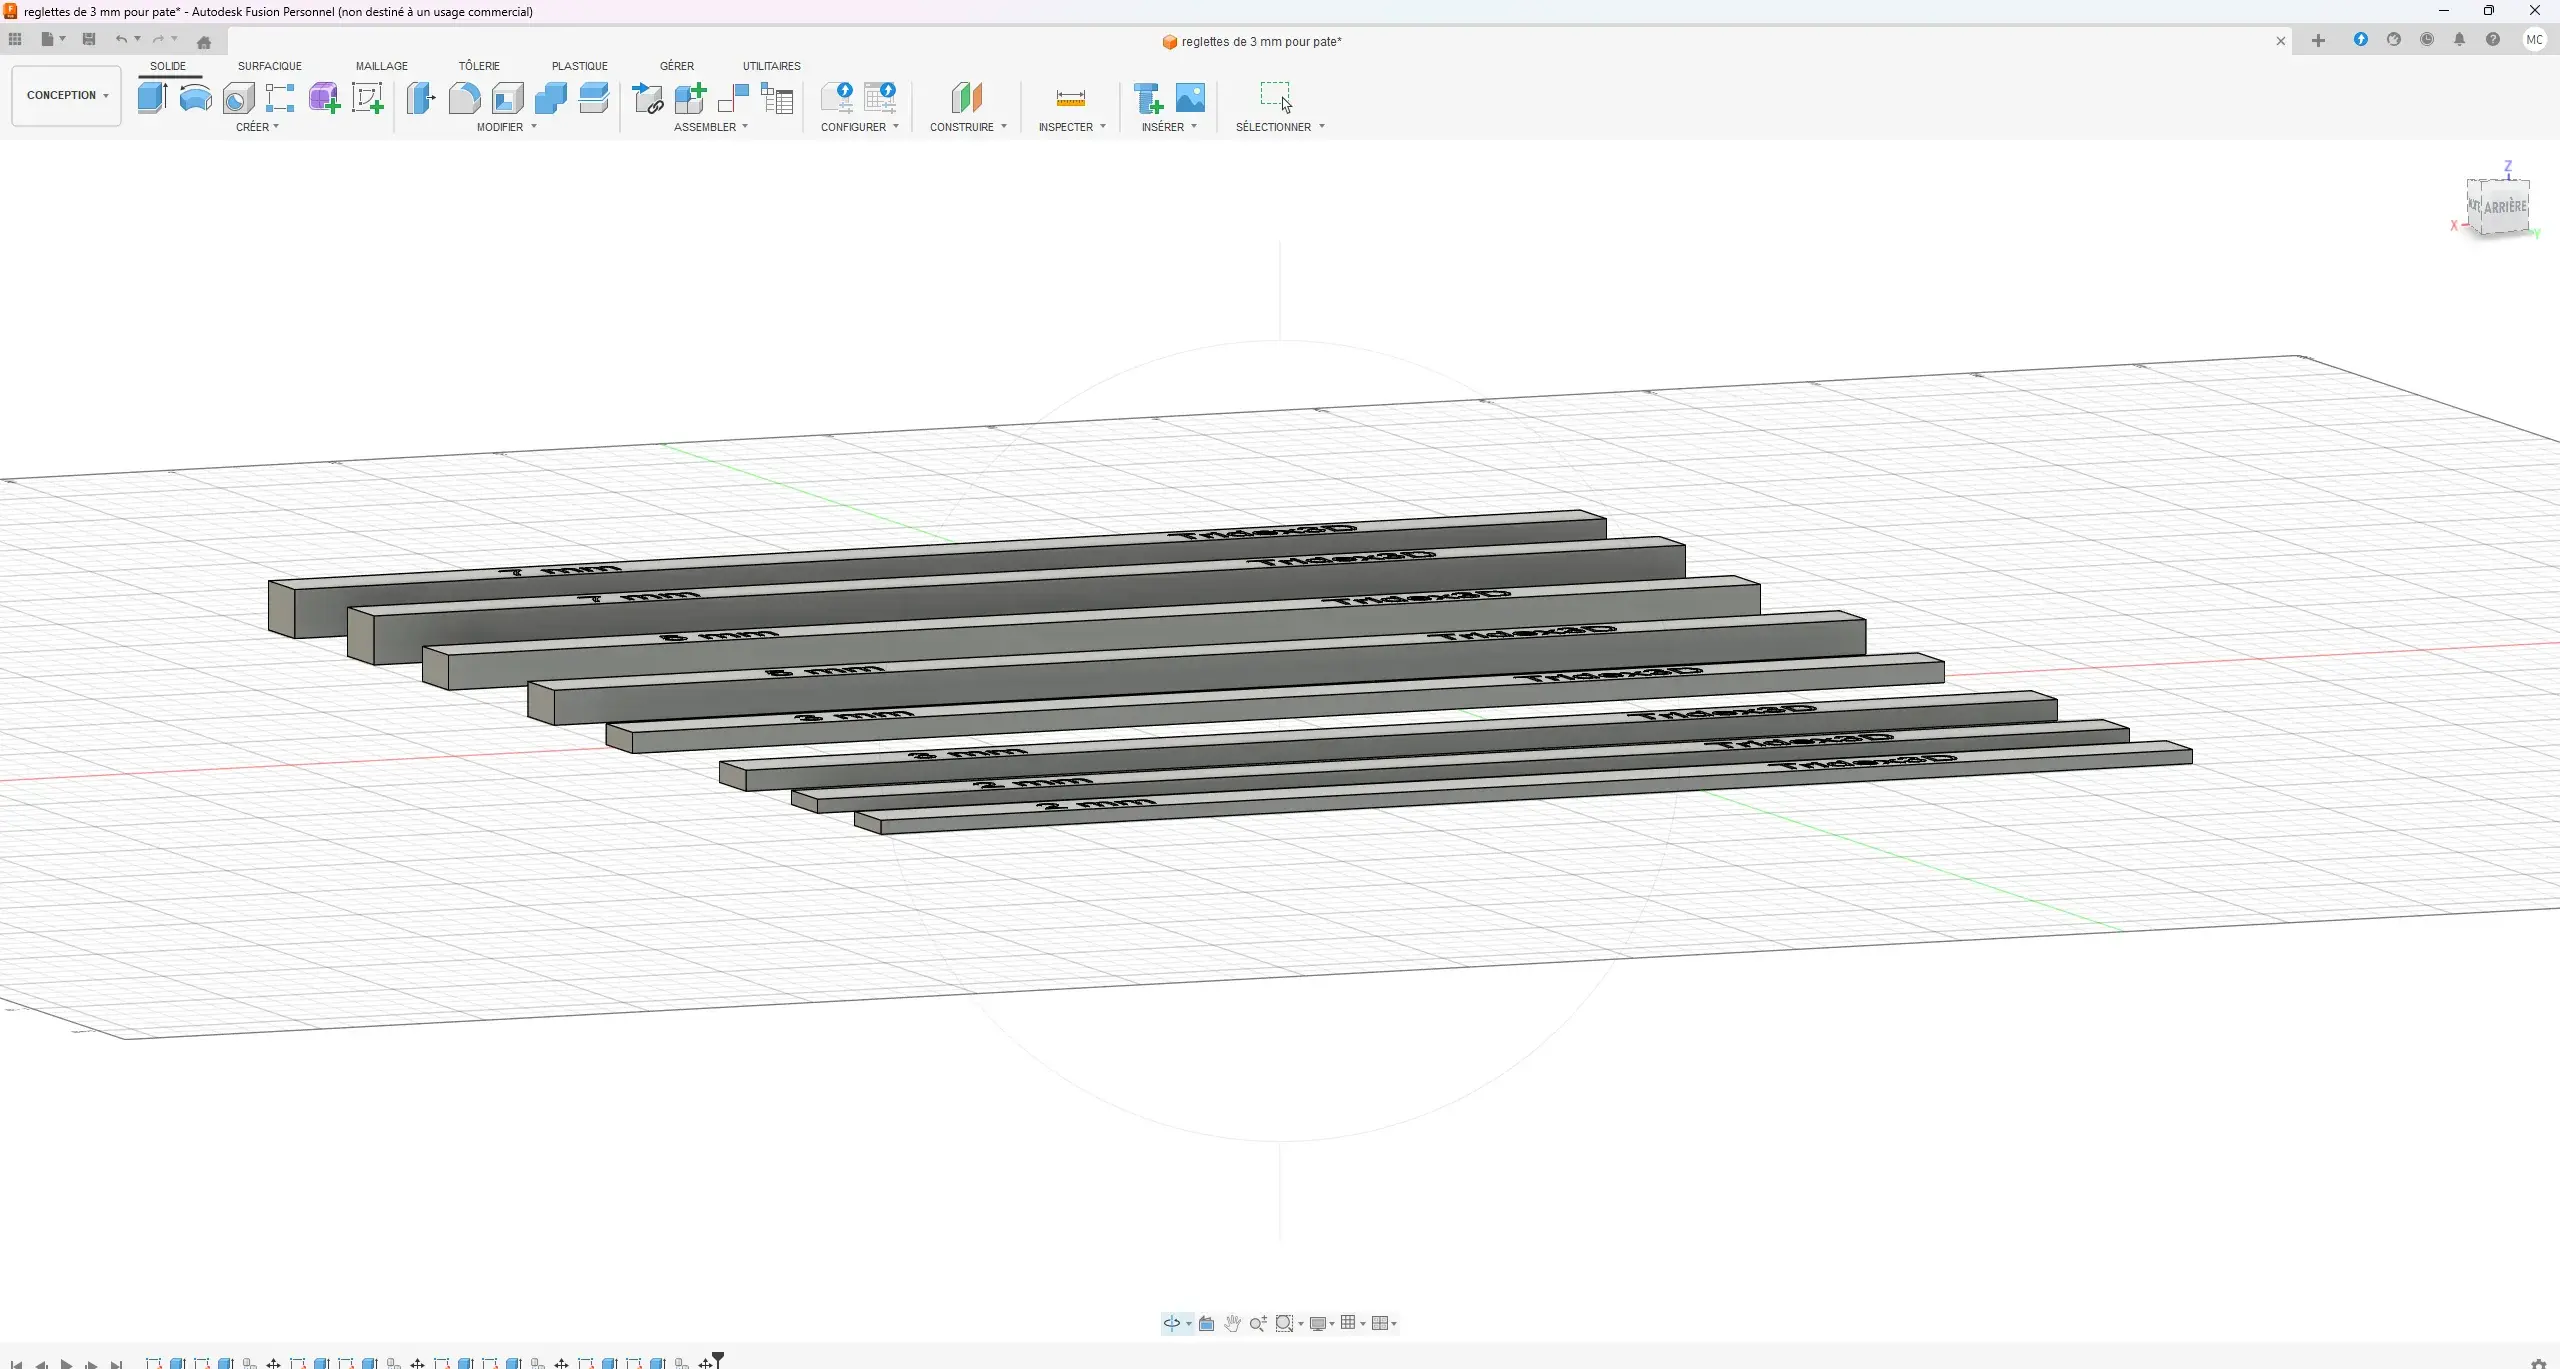Screen dimensions: 2560x1369
Task: Select the Extrude tool in Créer group
Action: (152, 98)
